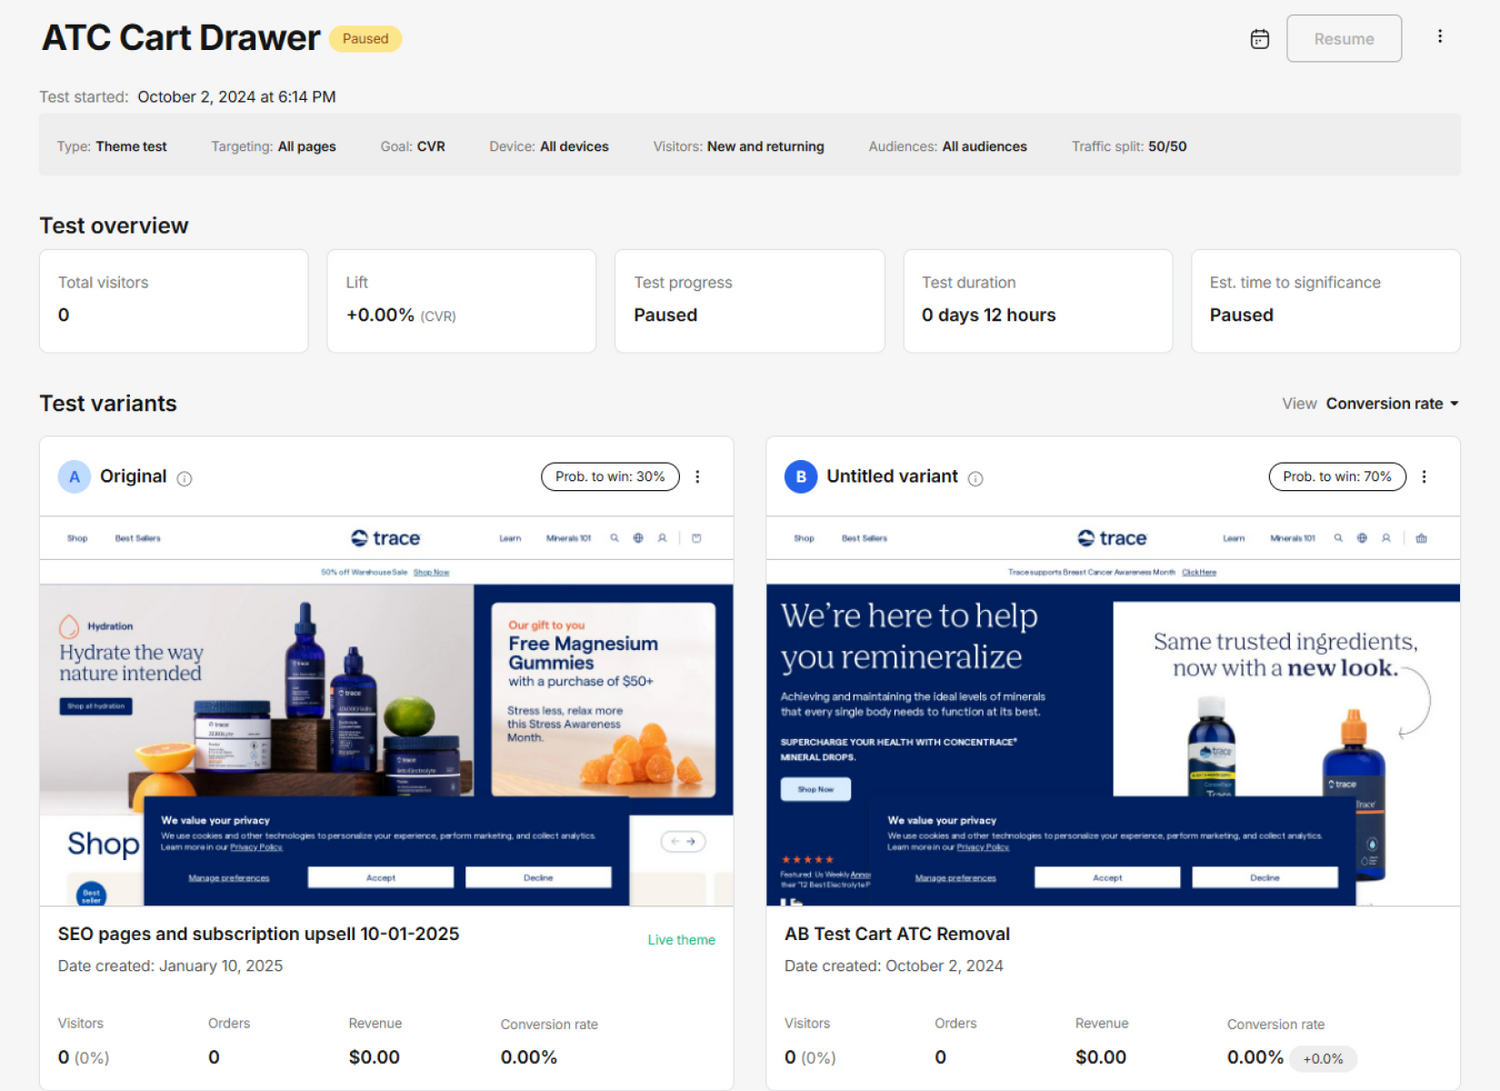
Task: Click the variant A circle badge
Action: tap(74, 477)
